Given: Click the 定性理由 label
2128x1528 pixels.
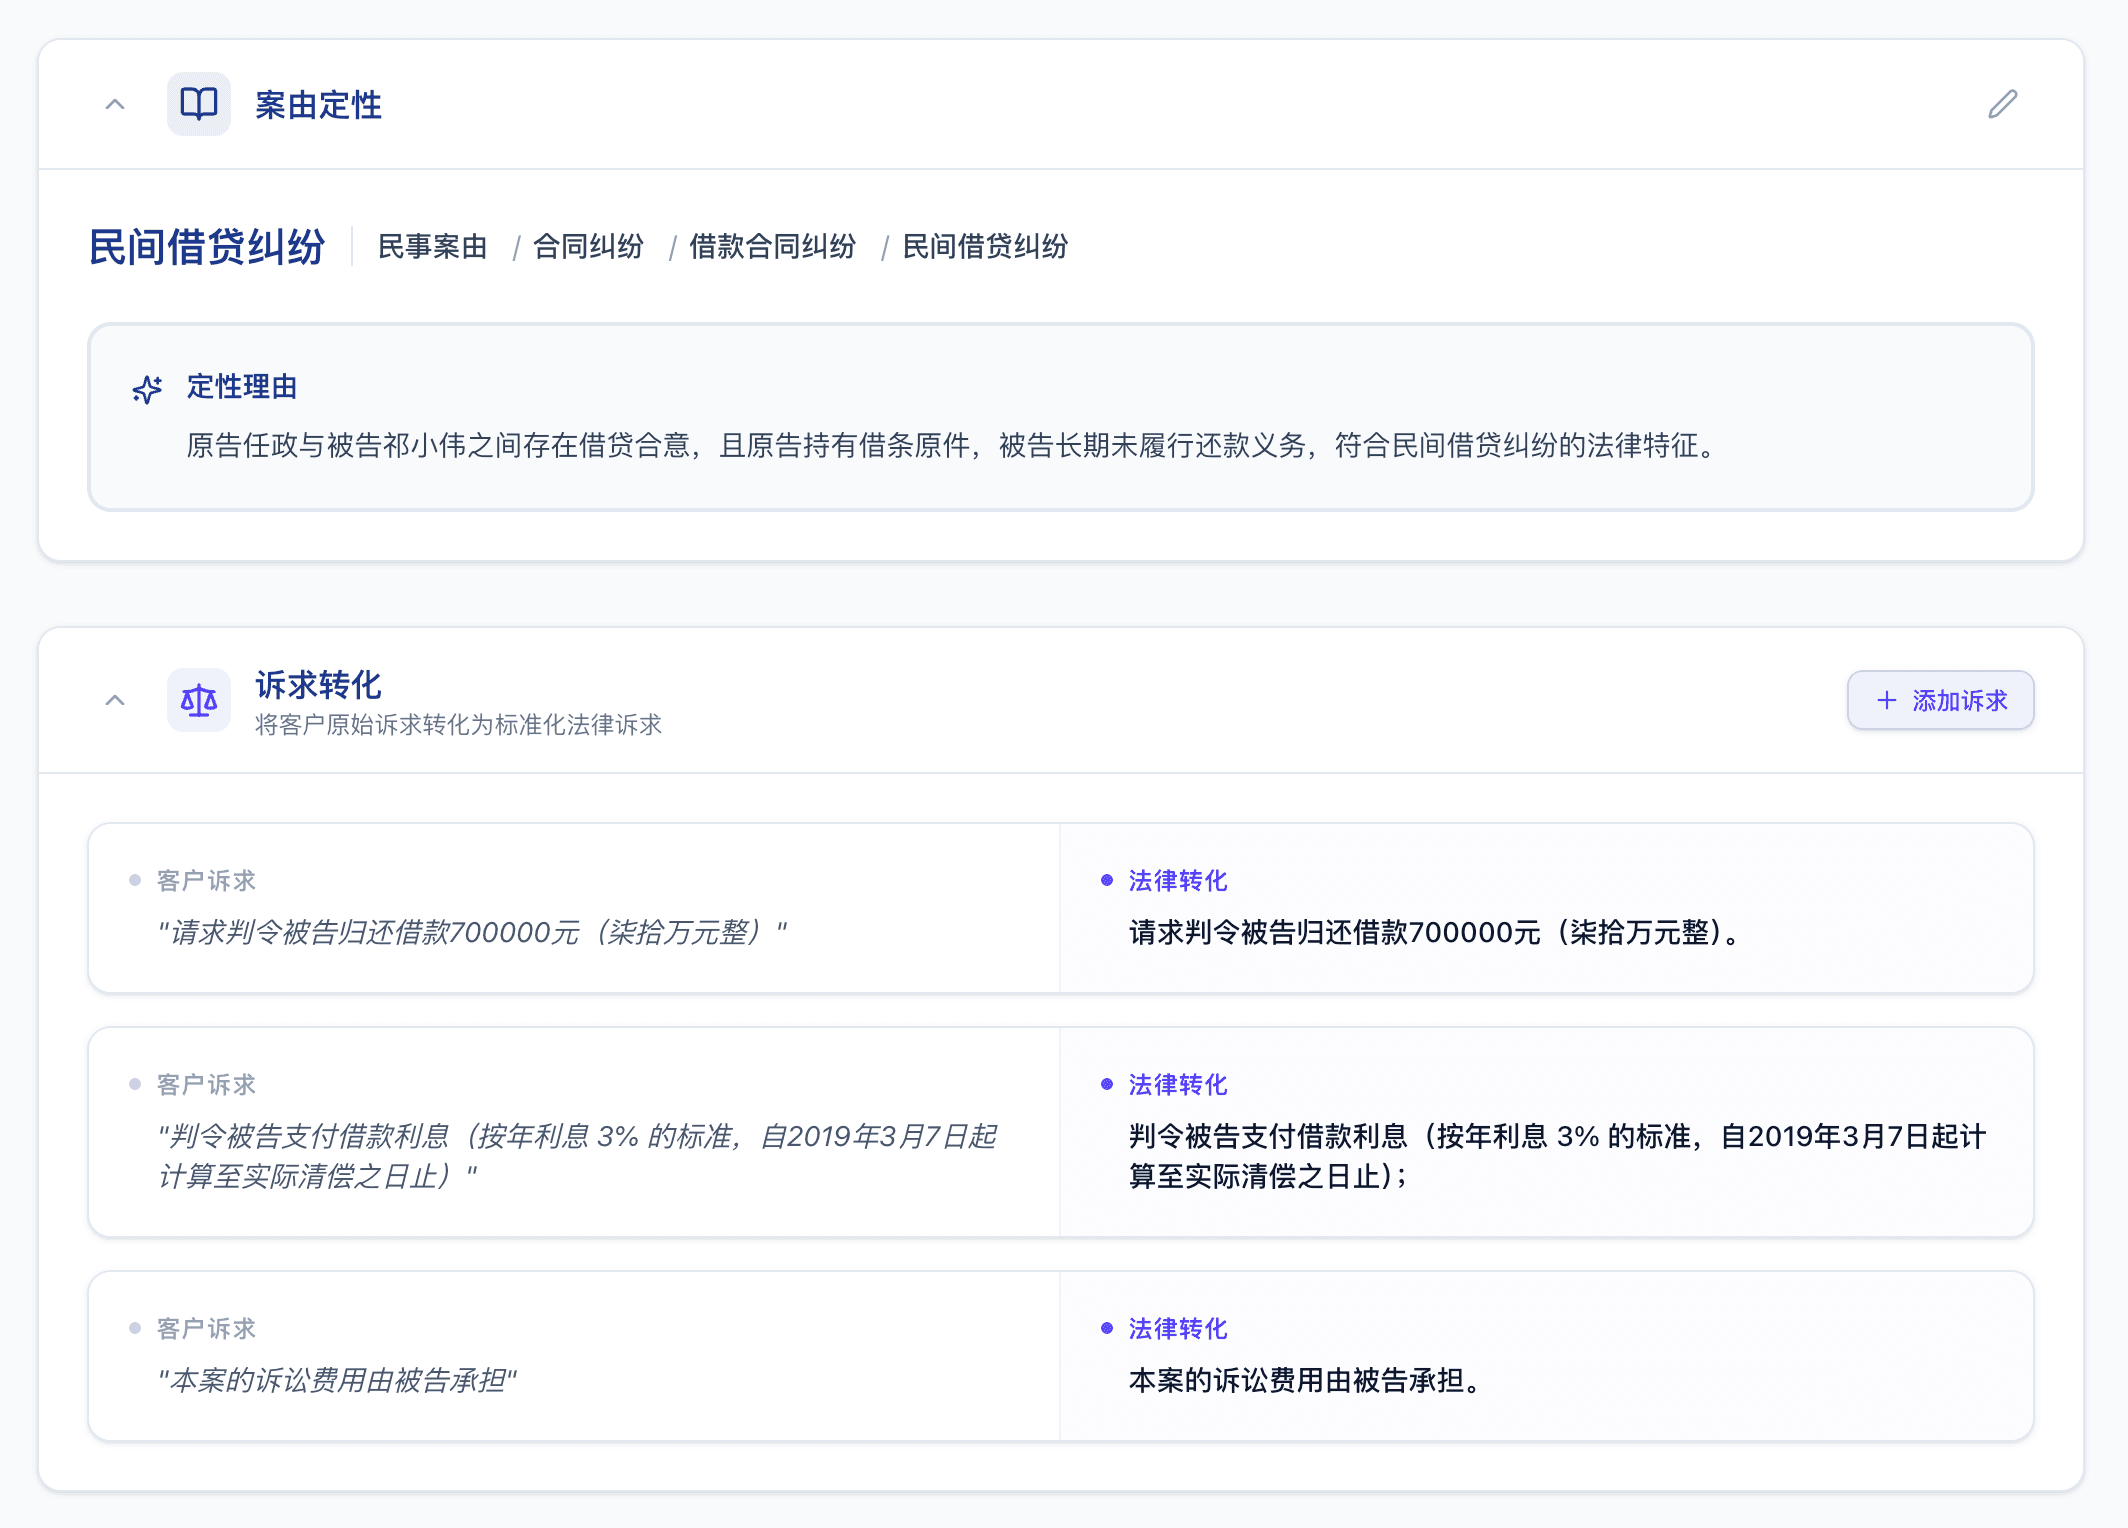Looking at the screenshot, I should (242, 387).
